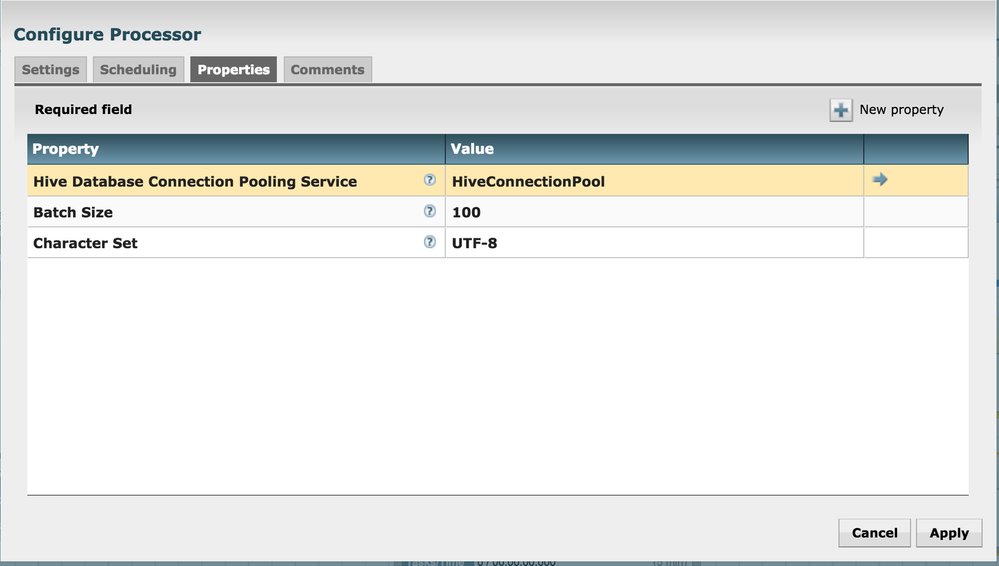Image resolution: width=999 pixels, height=566 pixels.
Task: Click help icon for Hive Database Connection Pooling Service
Action: (430, 181)
